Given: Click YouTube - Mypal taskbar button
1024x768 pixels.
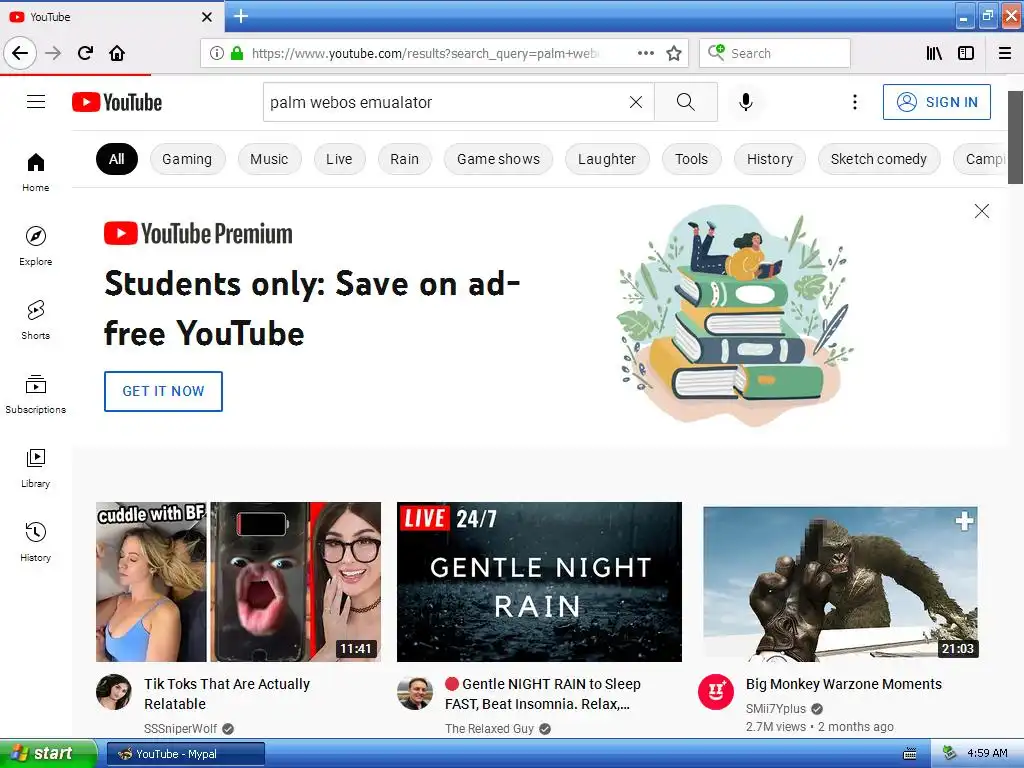Looking at the screenshot, I should (x=185, y=754).
